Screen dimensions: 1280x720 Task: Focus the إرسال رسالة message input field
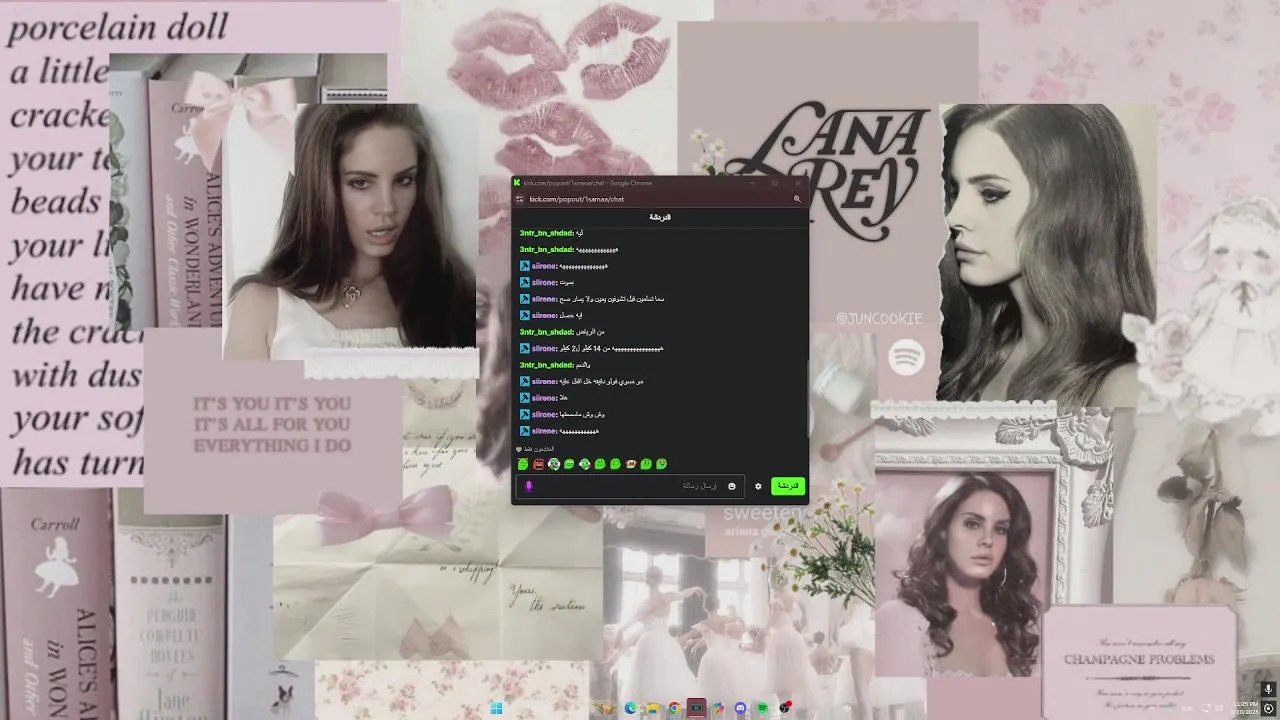pos(630,486)
